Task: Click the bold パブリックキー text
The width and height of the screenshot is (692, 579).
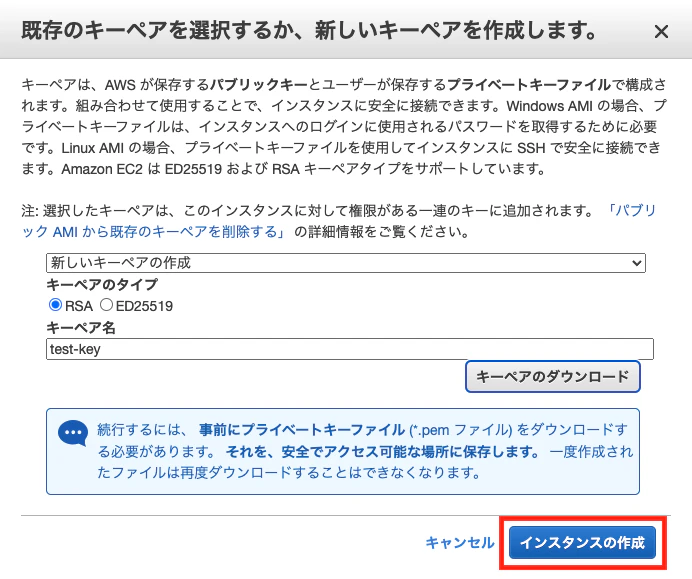Action: click(x=259, y=84)
